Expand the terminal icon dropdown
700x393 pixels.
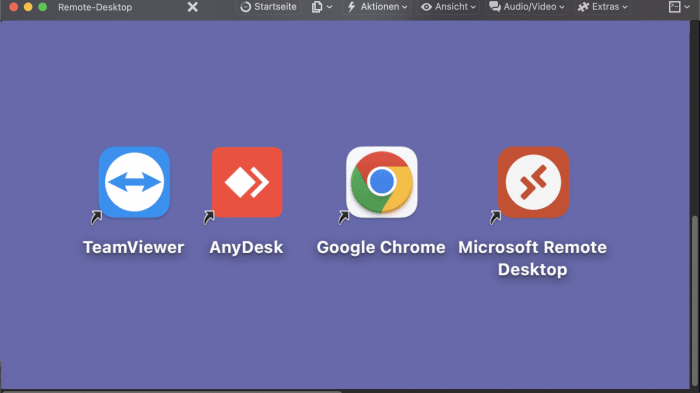pyautogui.click(x=679, y=7)
